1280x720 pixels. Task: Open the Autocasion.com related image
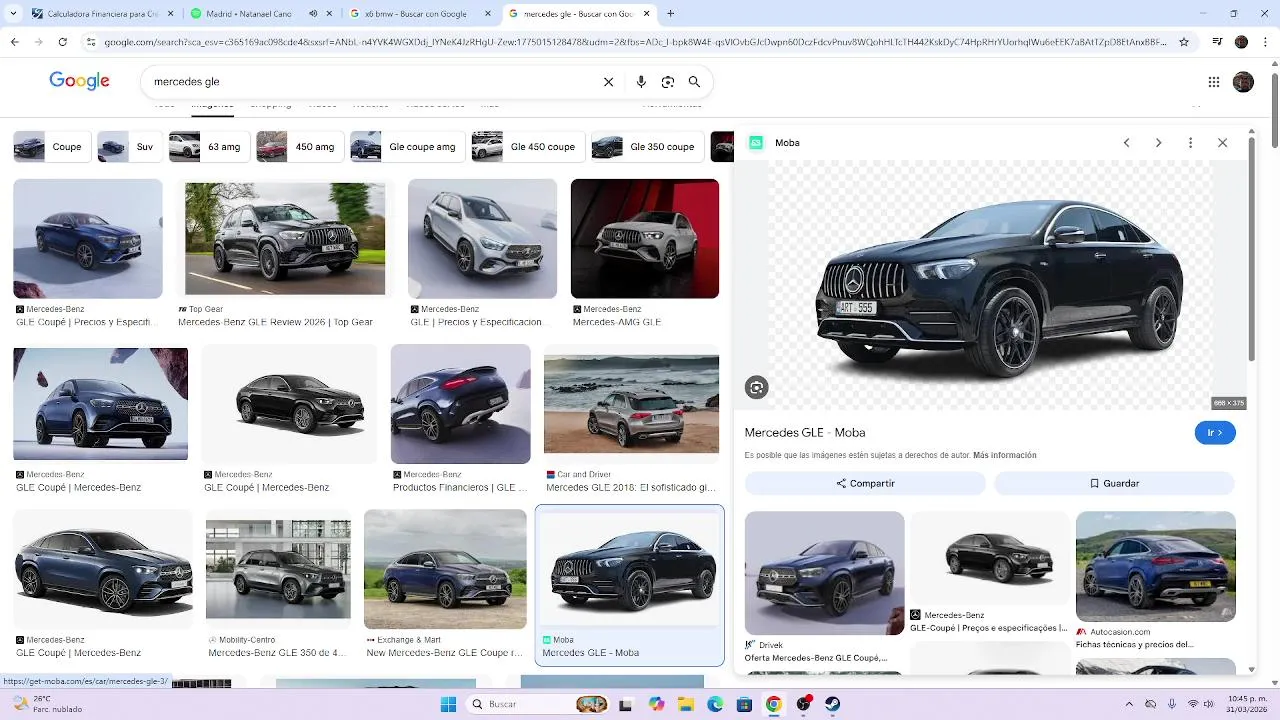[x=1156, y=567]
